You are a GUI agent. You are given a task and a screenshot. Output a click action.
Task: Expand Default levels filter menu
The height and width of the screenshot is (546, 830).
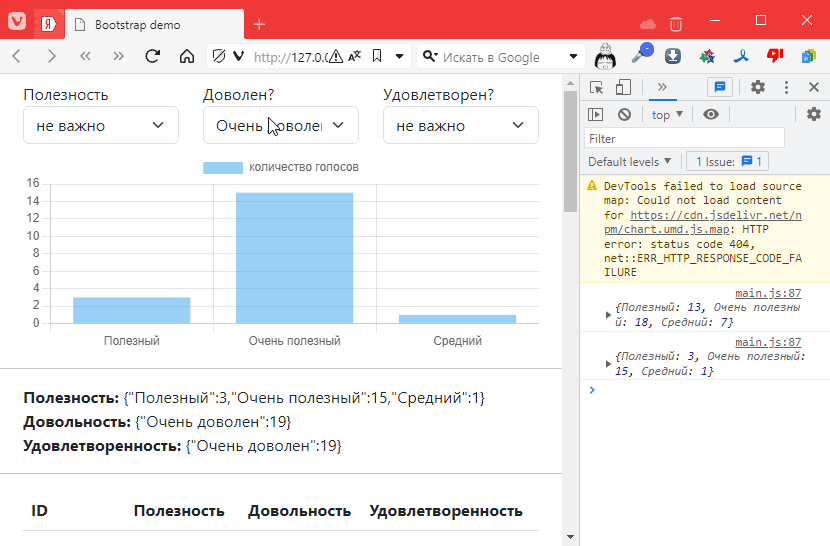[x=630, y=162]
